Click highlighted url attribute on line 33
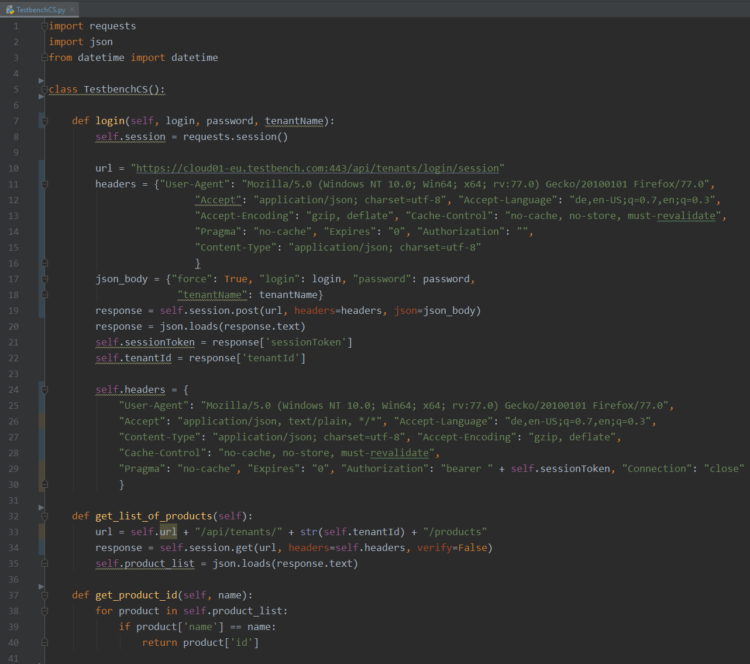 pyautogui.click(x=168, y=532)
